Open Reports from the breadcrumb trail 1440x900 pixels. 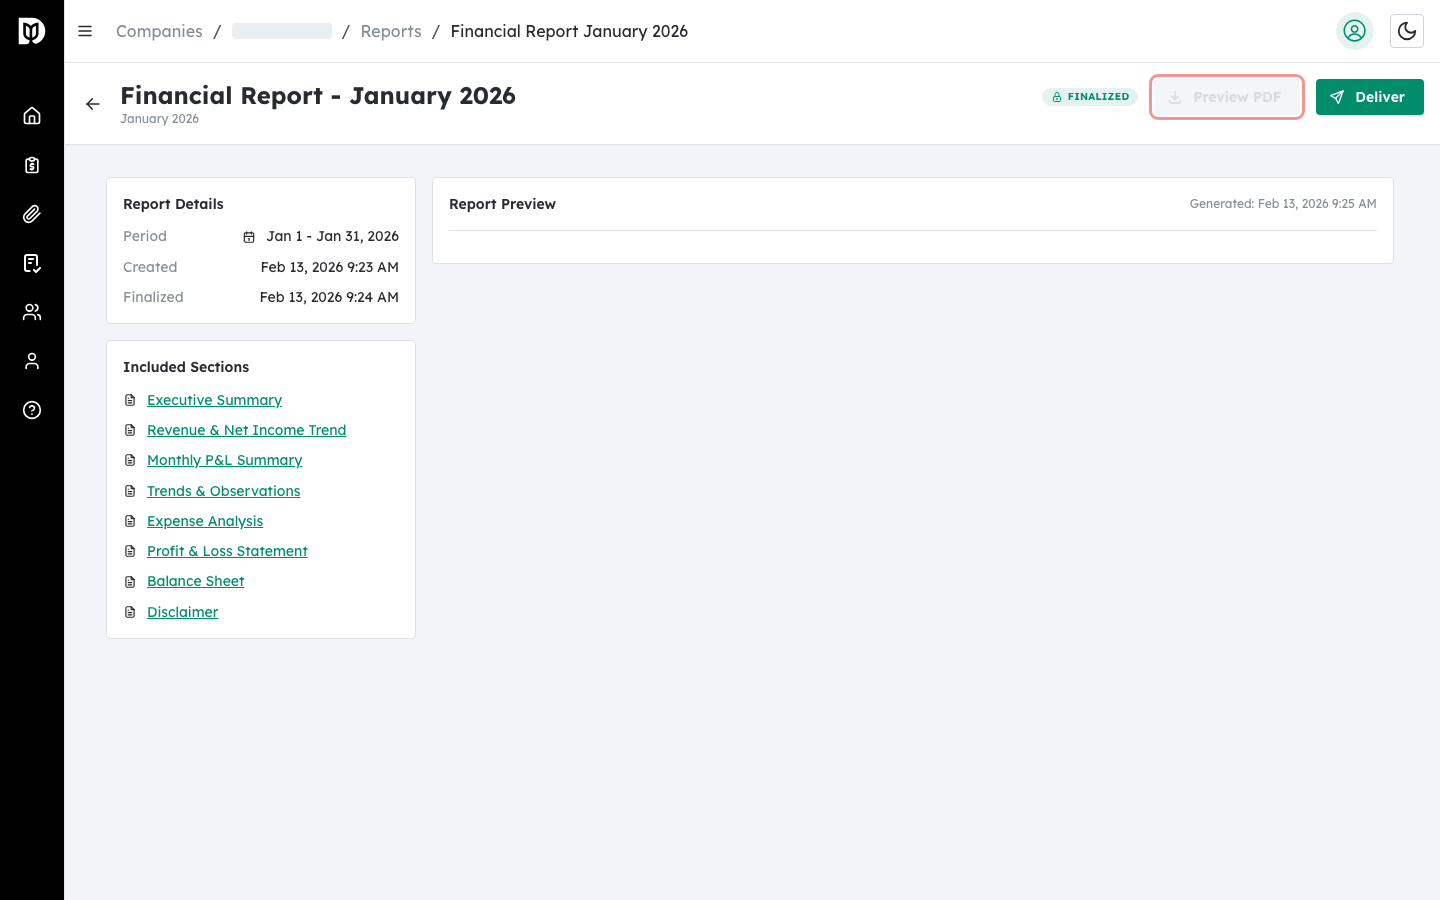point(391,31)
